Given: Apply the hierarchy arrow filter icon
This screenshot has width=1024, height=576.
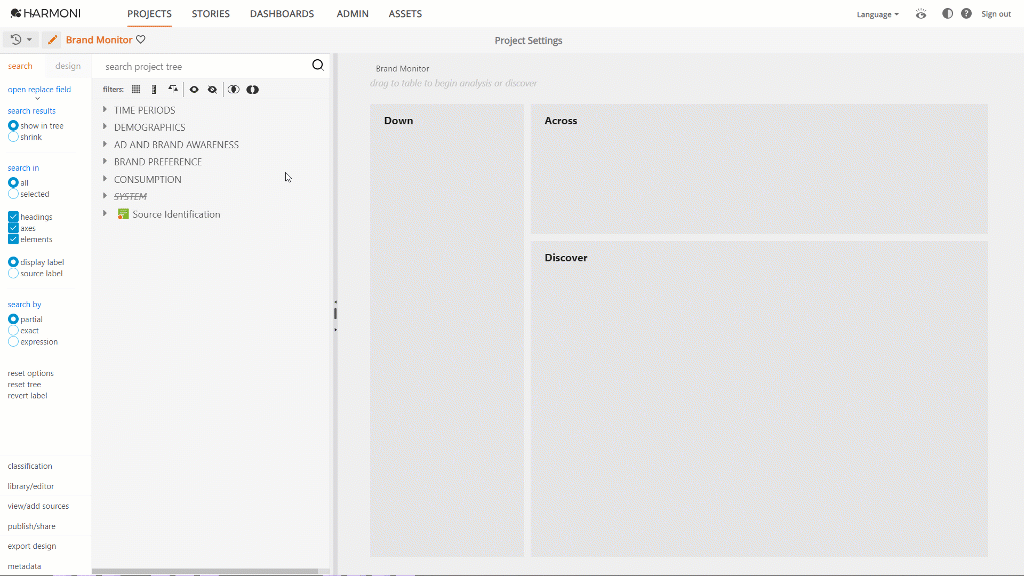Looking at the screenshot, I should [x=173, y=89].
